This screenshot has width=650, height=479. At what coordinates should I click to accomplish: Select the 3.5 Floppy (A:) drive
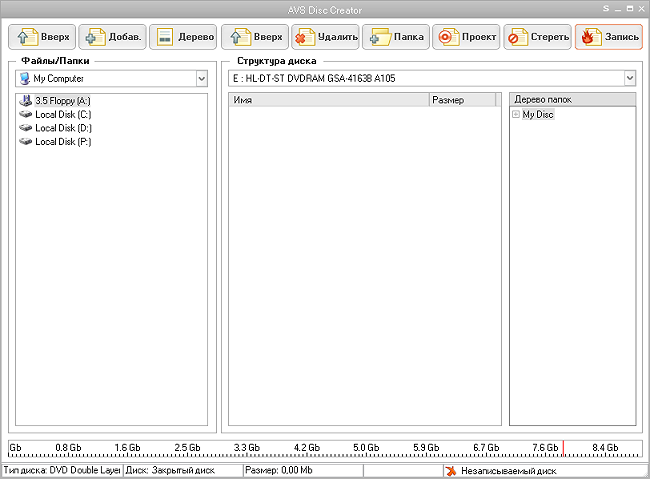click(x=55, y=101)
